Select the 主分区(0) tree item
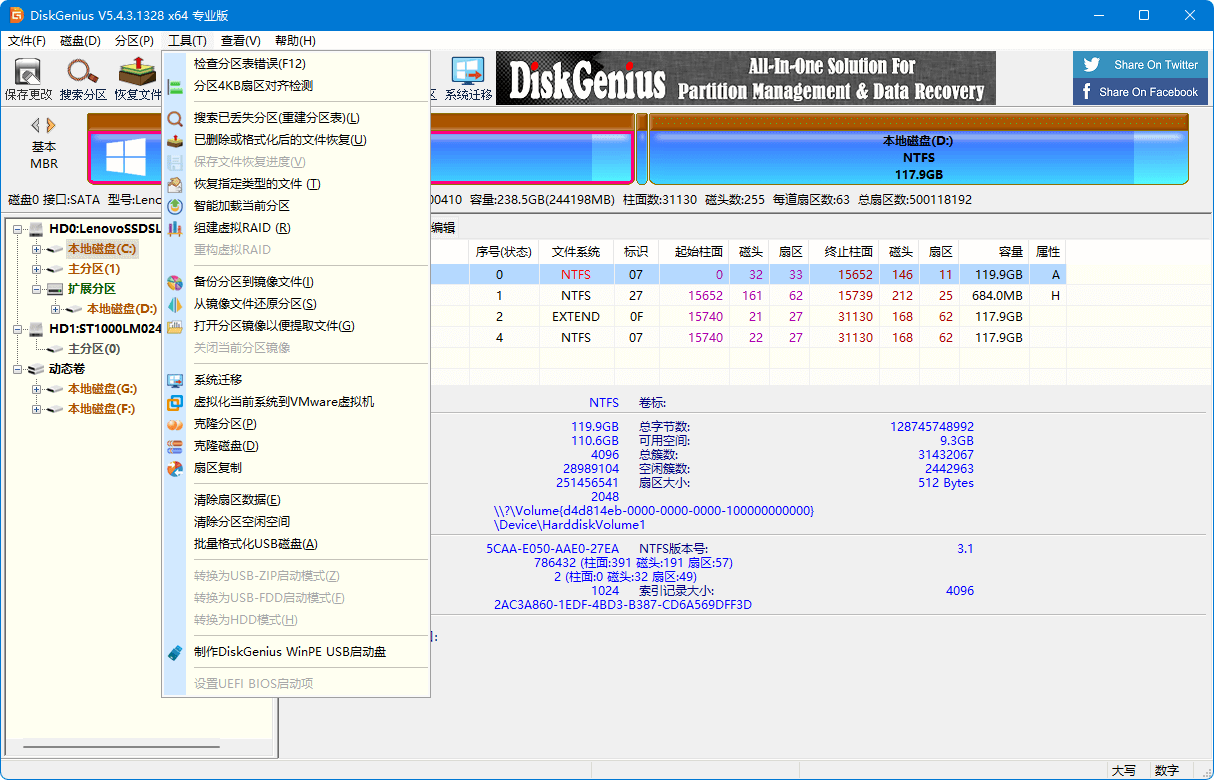 tap(94, 349)
